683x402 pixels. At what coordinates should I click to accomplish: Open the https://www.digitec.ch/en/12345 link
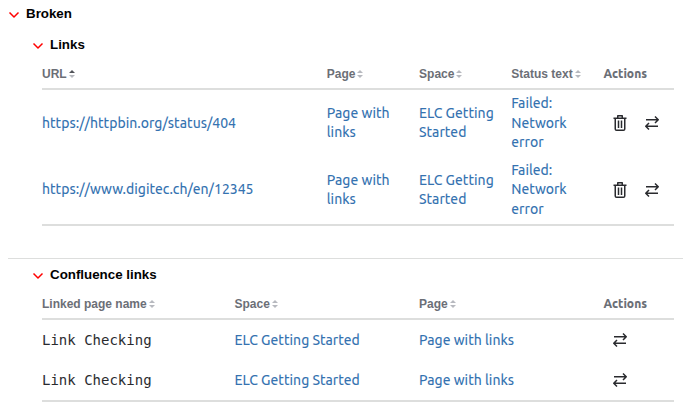coord(147,189)
